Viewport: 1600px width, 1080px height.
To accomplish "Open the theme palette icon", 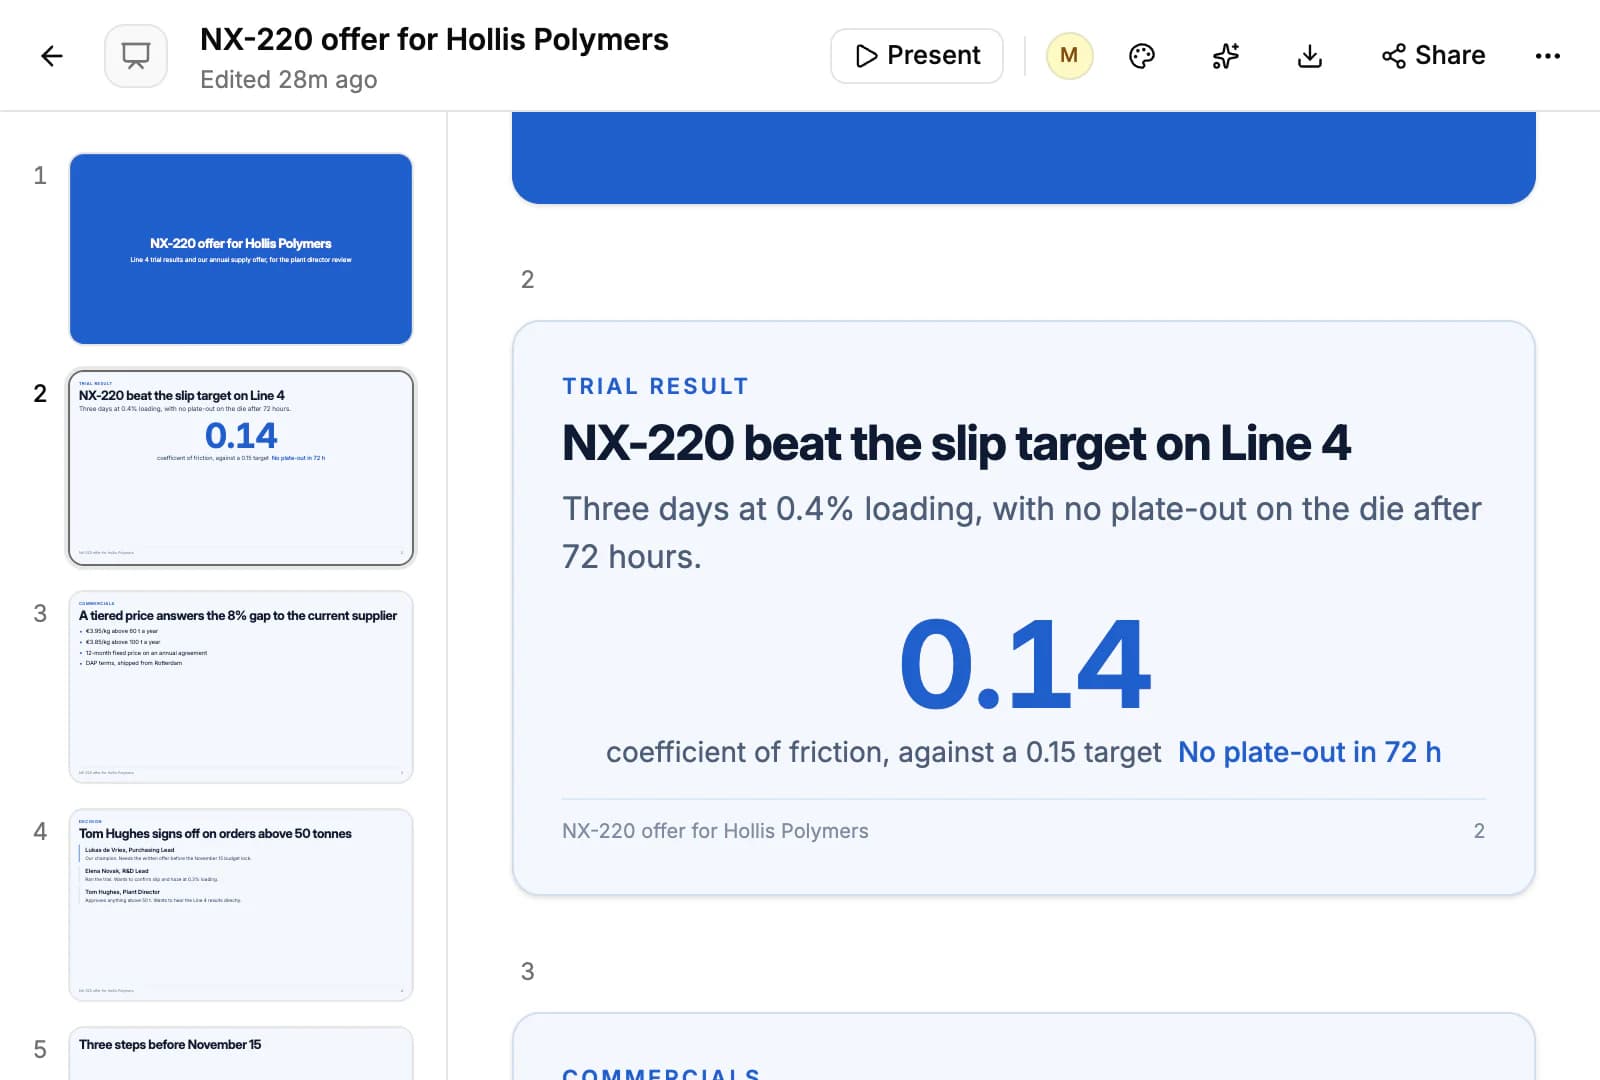I will (1142, 56).
